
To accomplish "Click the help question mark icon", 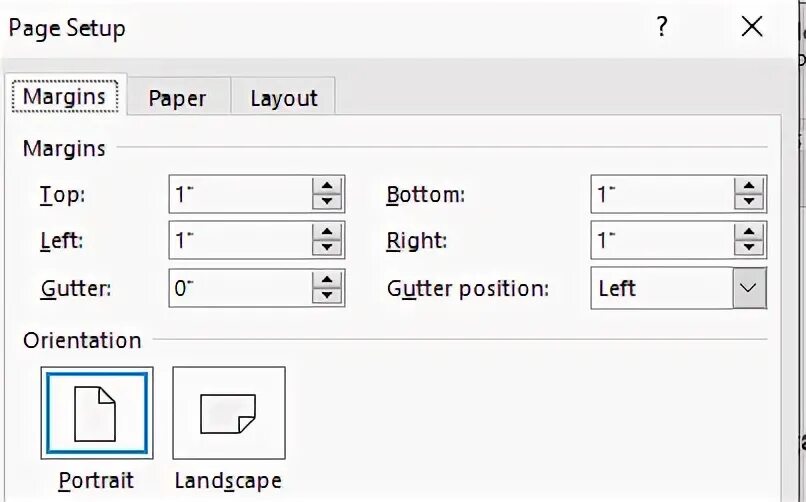I will pyautogui.click(x=661, y=27).
